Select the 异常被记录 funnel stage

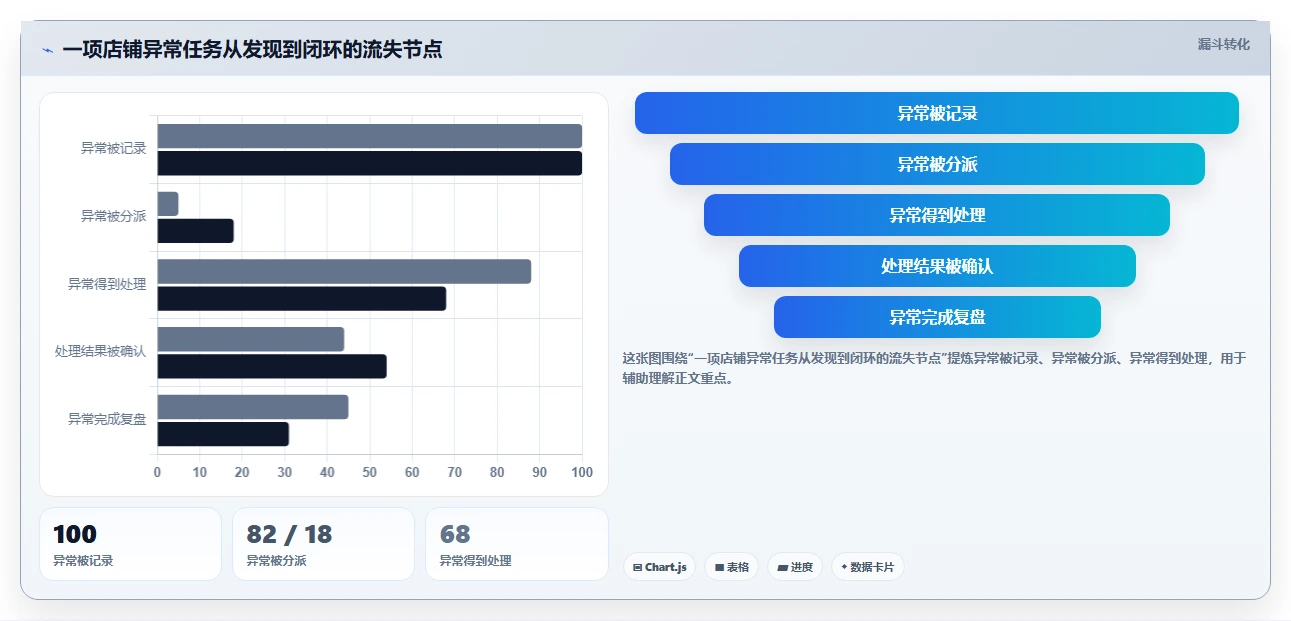point(937,113)
